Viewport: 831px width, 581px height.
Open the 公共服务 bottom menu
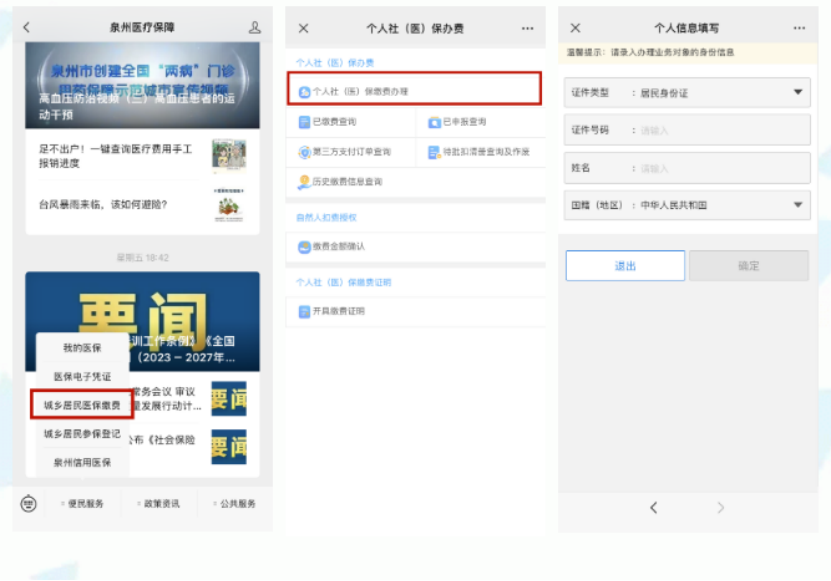[x=236, y=504]
